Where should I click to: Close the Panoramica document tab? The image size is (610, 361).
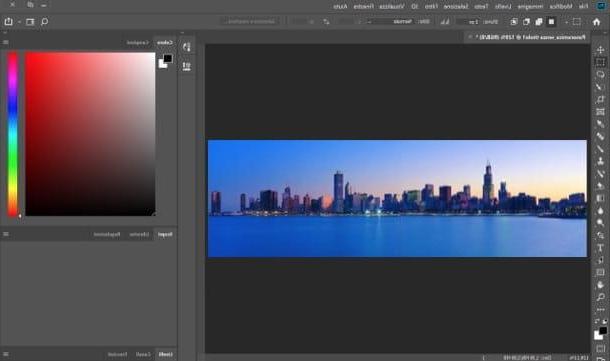[x=470, y=37]
